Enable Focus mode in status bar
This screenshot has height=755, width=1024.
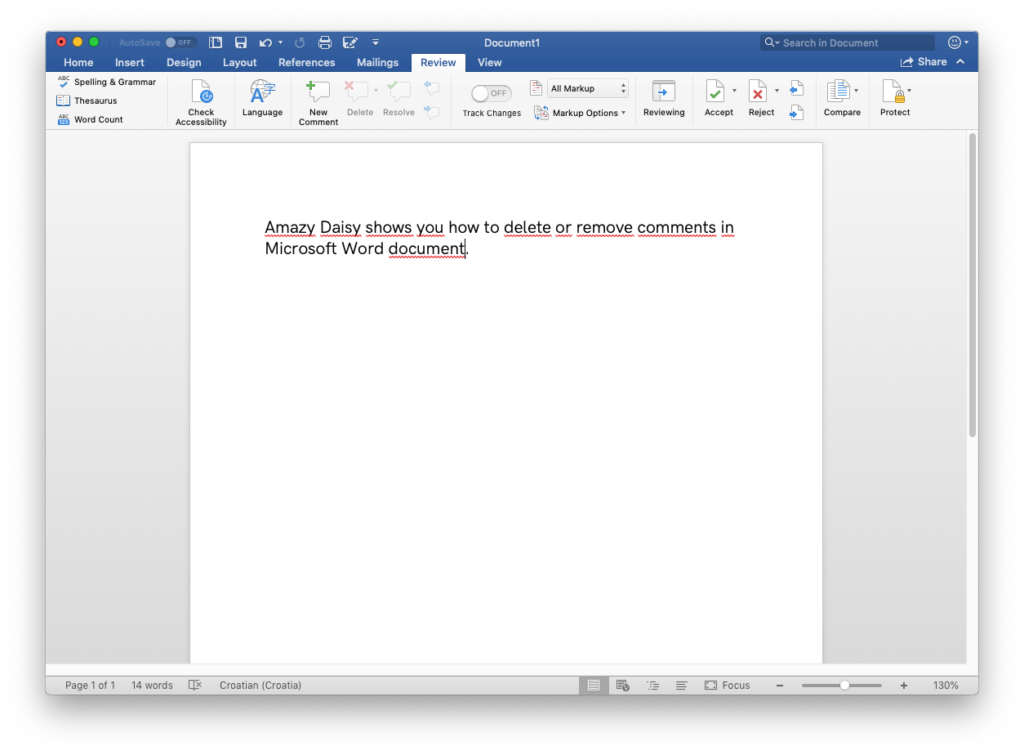click(727, 685)
